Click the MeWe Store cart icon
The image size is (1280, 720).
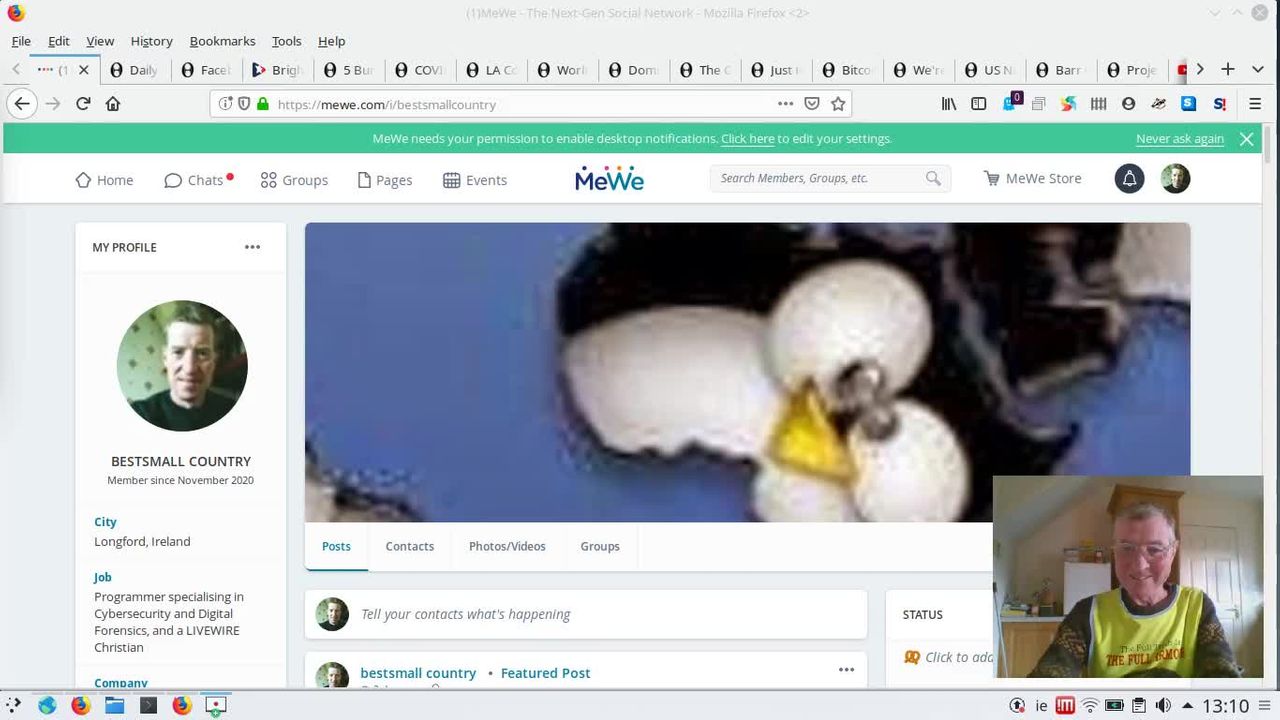coord(991,179)
